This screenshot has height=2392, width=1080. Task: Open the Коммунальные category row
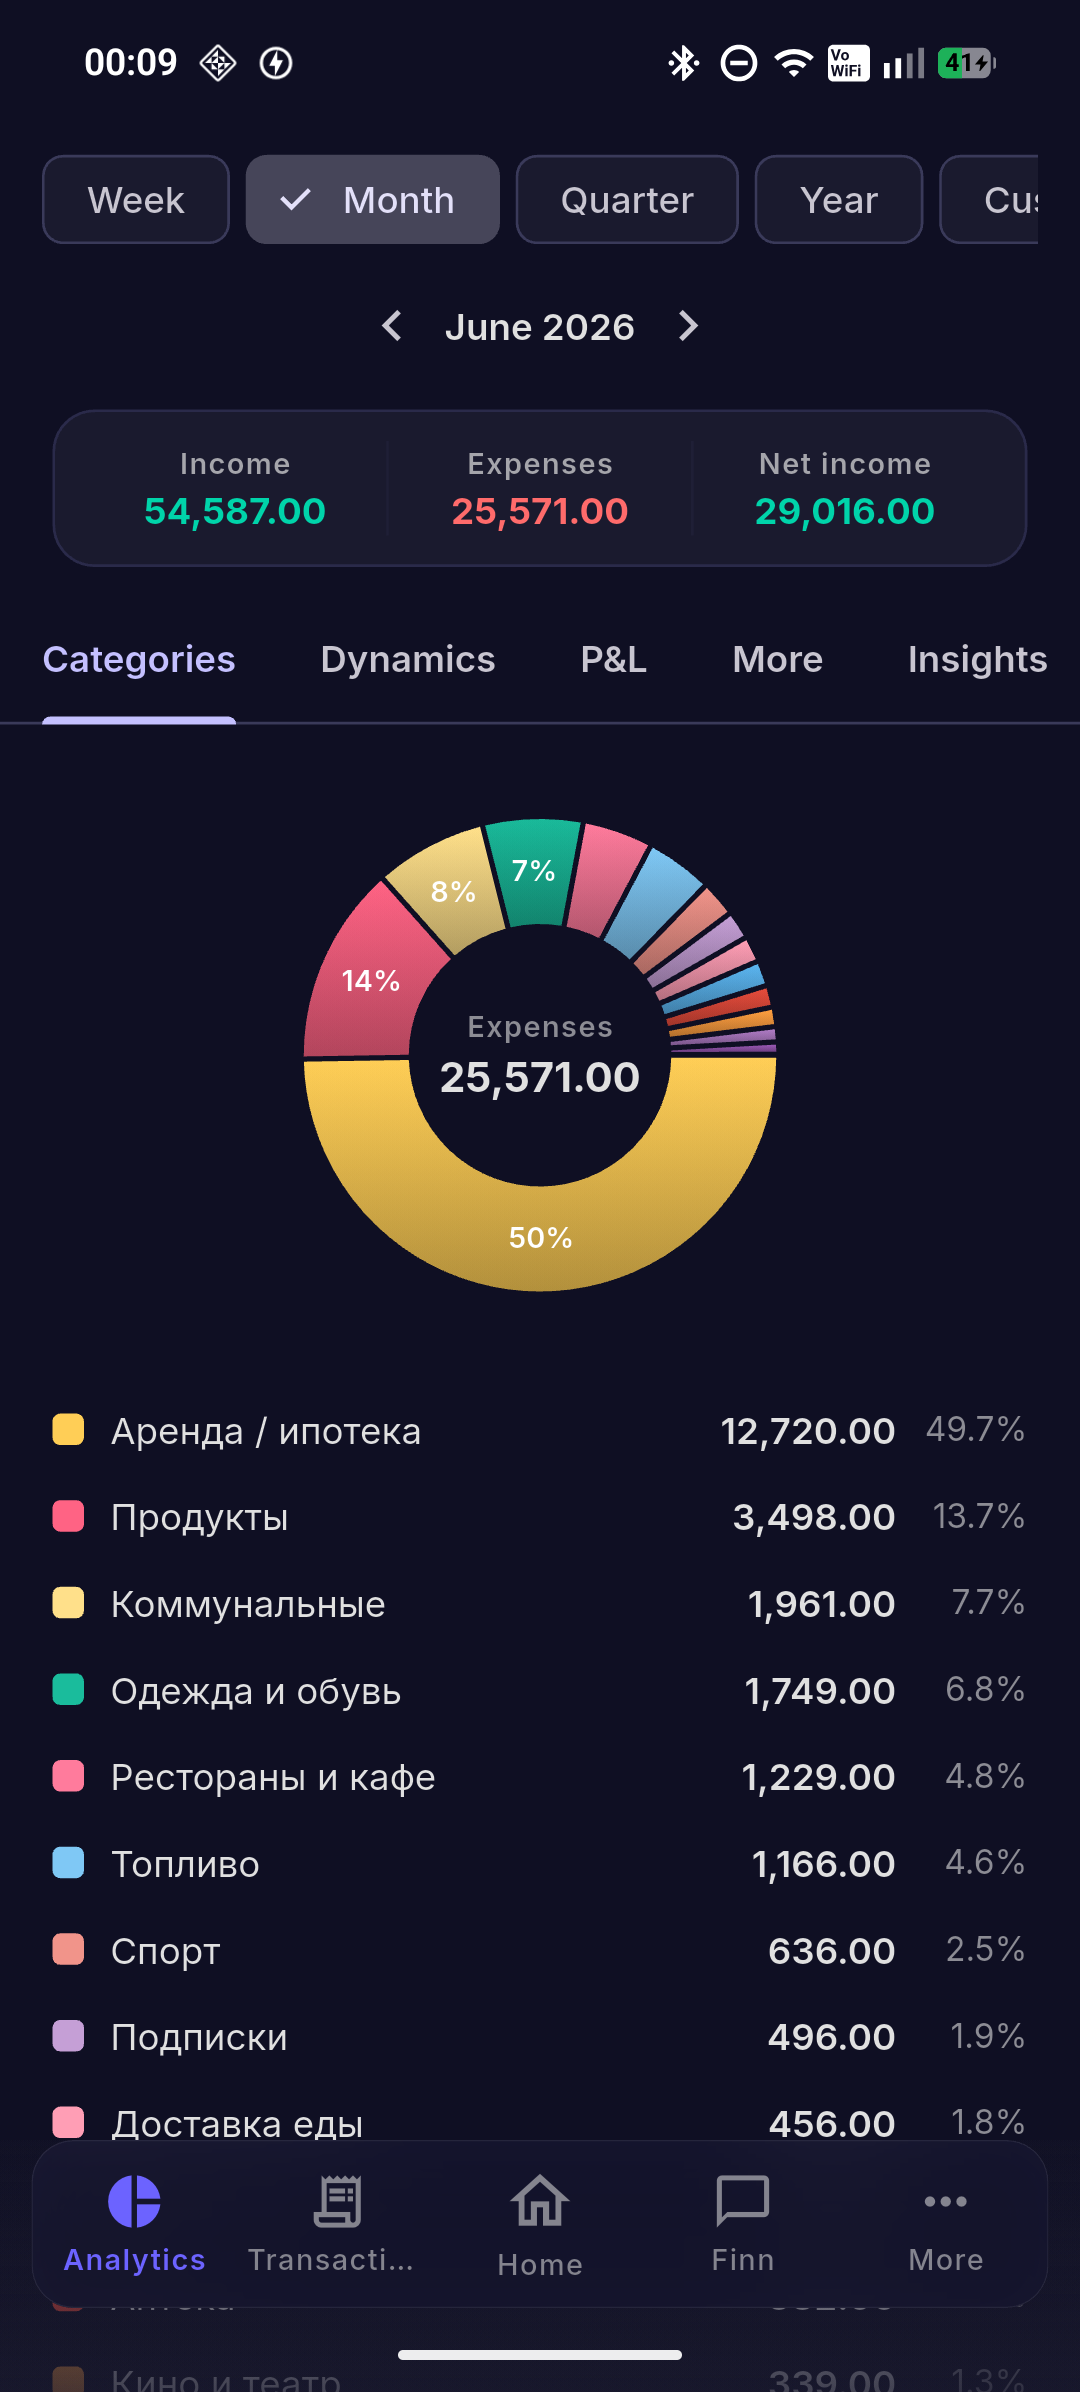tap(540, 1604)
